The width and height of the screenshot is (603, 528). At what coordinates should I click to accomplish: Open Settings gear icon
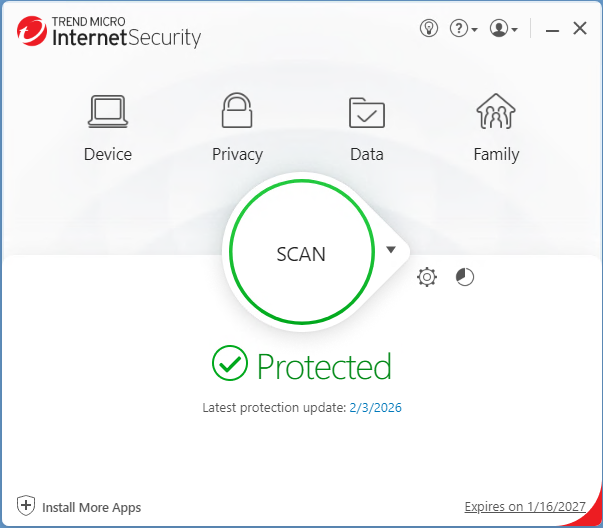point(427,277)
